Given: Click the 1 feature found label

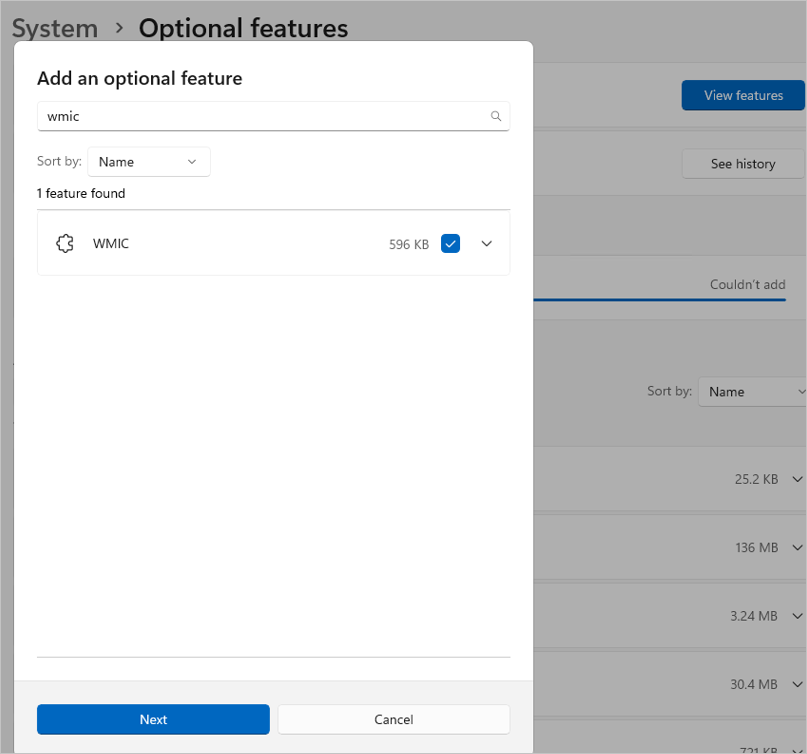Looking at the screenshot, I should pos(81,193).
